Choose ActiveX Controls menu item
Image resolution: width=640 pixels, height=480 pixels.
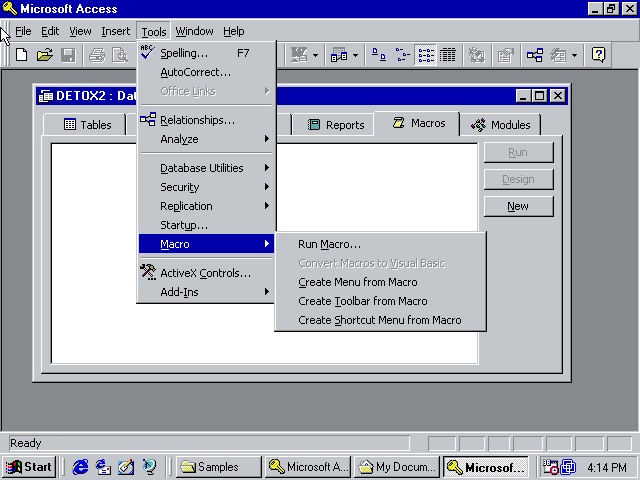(206, 273)
